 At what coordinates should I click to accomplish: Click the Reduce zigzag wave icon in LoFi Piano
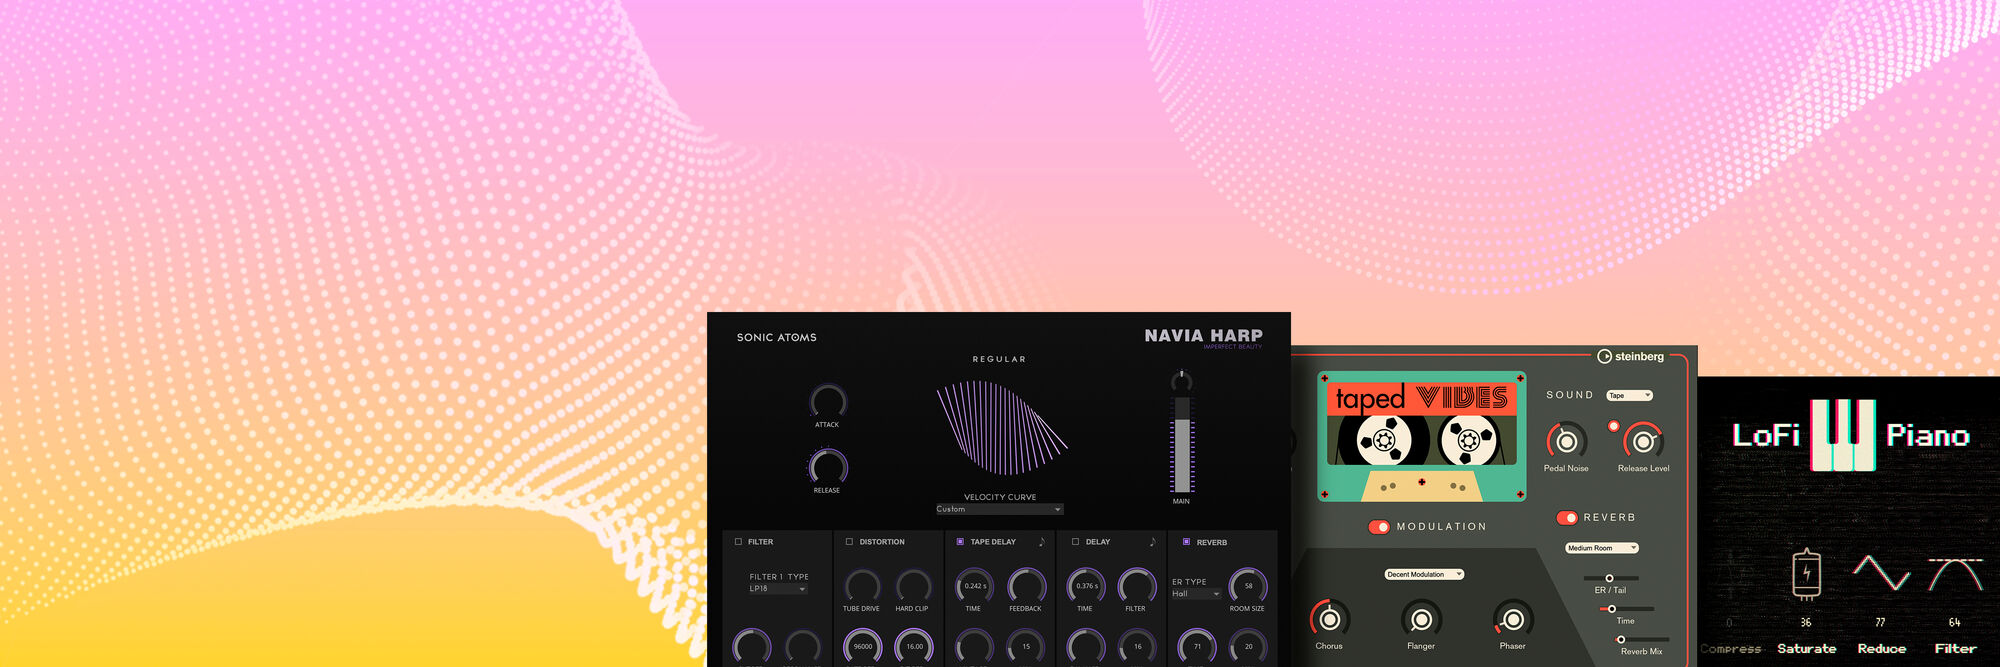[1881, 573]
